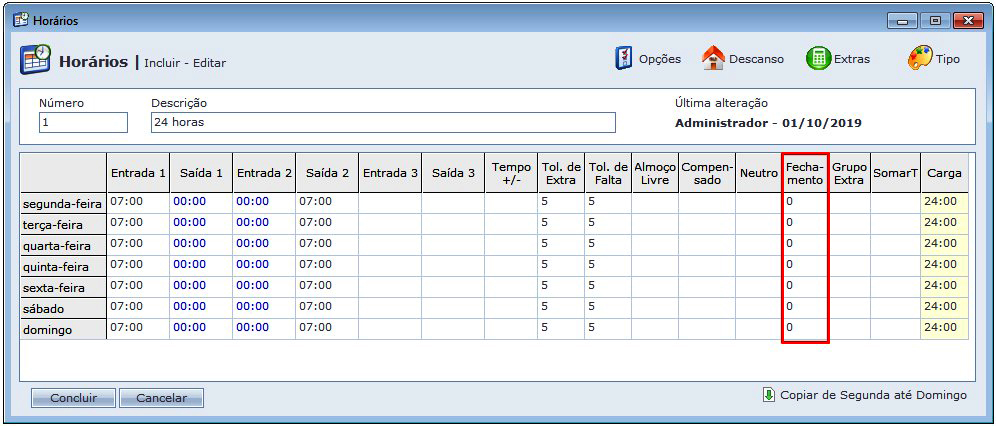Viewport: 996px width, 426px height.
Task: Select the domingo row header
Action: point(63,329)
